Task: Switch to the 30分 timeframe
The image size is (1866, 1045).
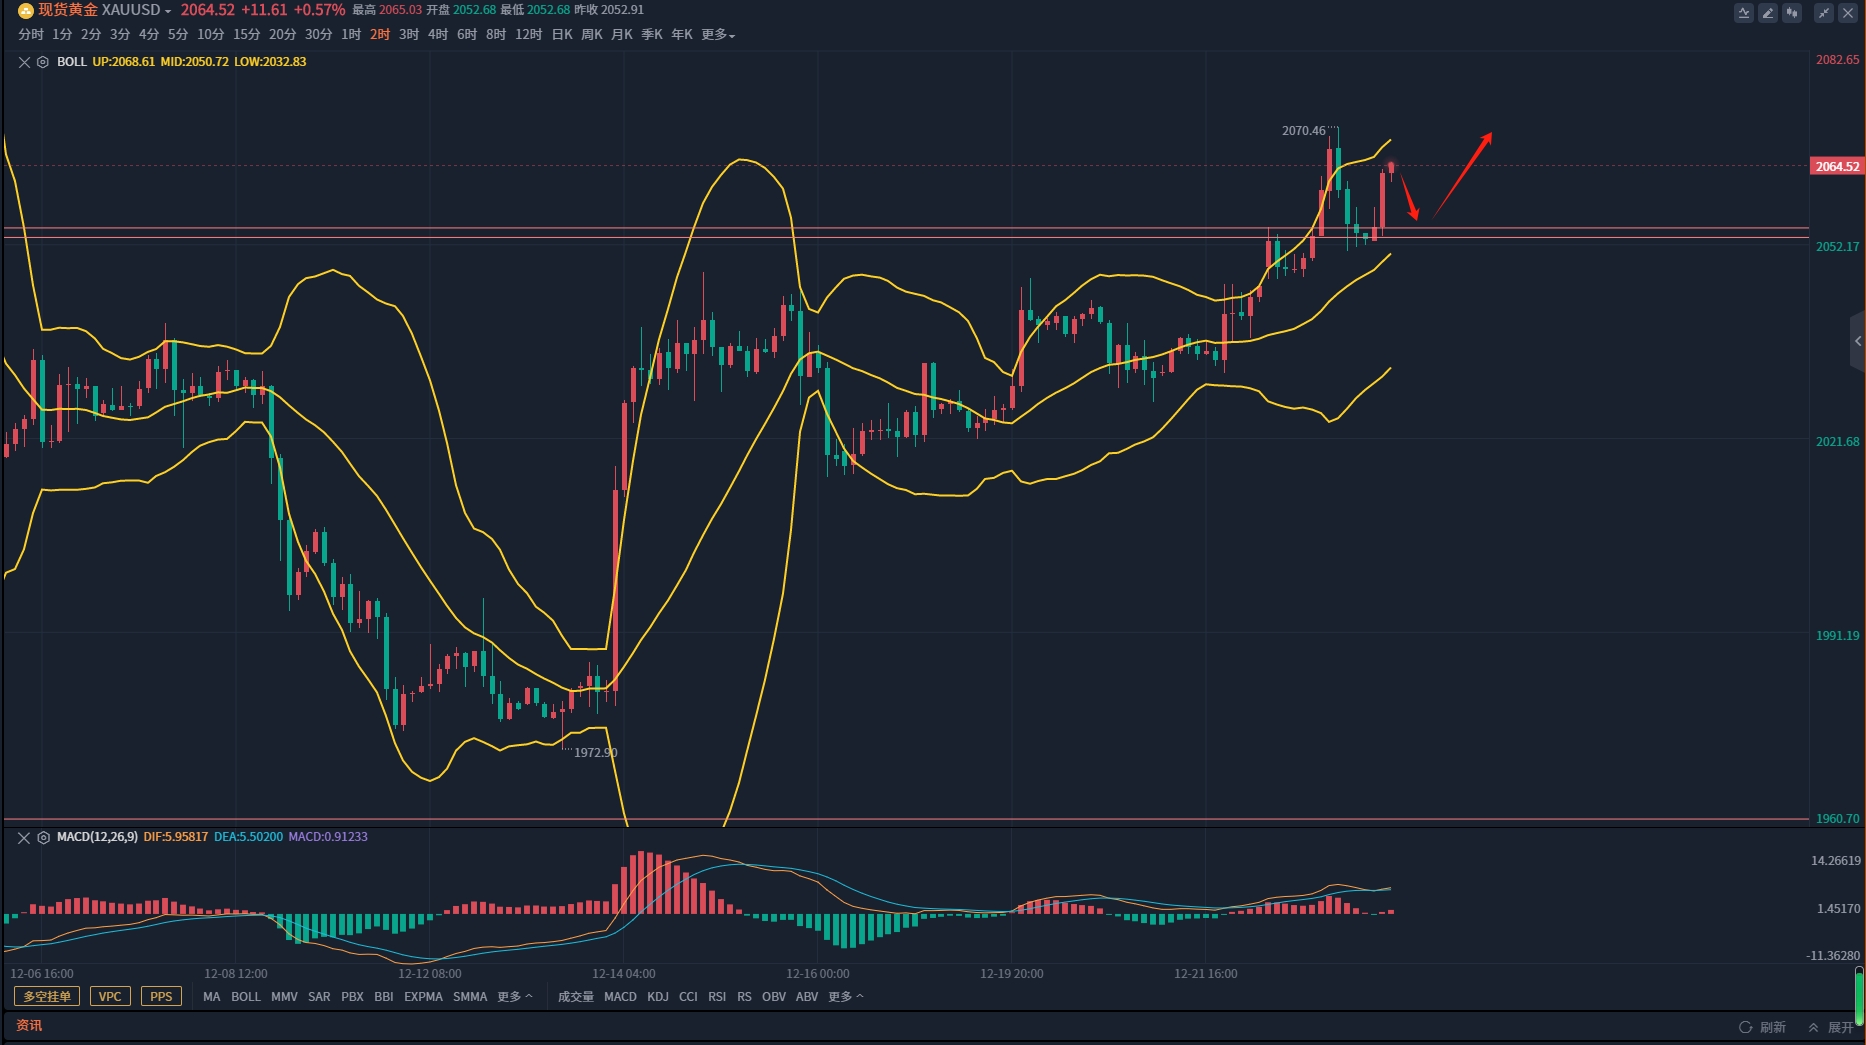Action: (x=318, y=34)
